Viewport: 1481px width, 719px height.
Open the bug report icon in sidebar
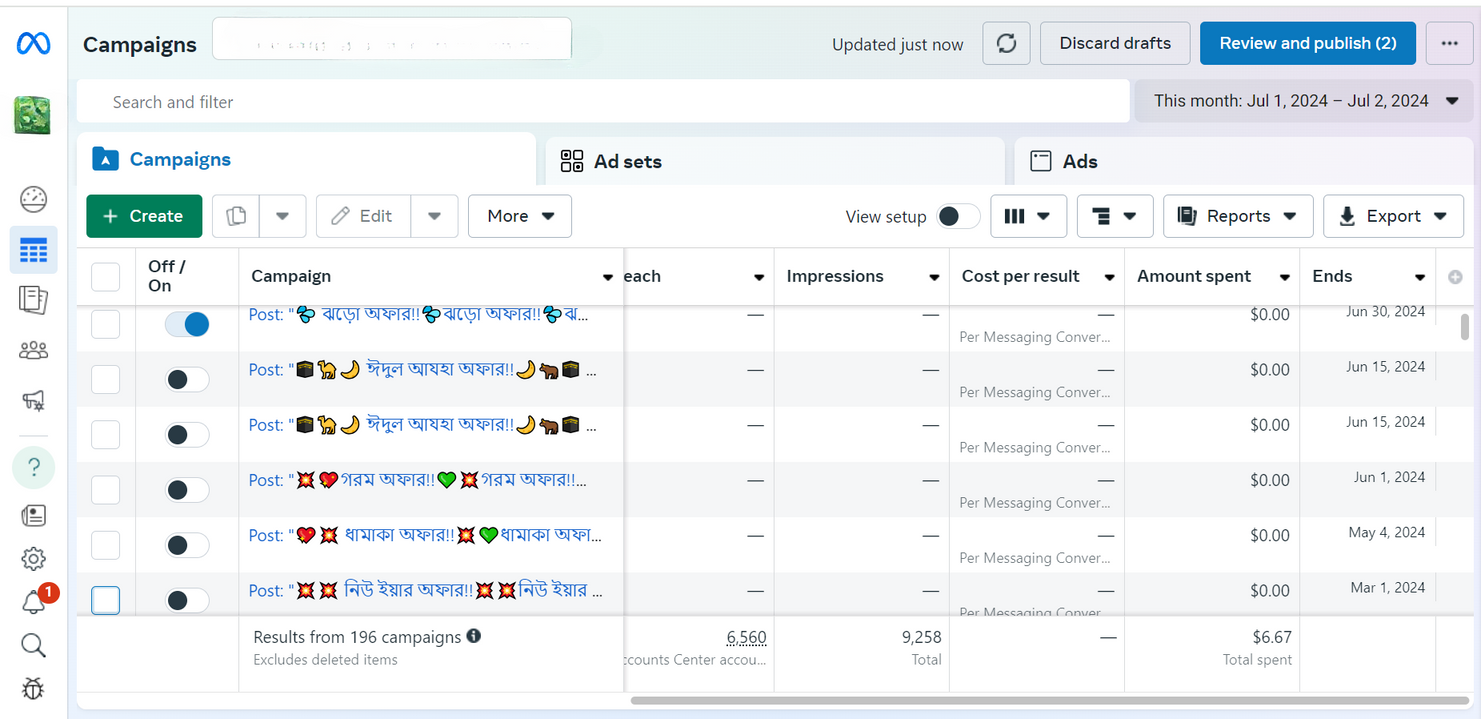coord(33,688)
